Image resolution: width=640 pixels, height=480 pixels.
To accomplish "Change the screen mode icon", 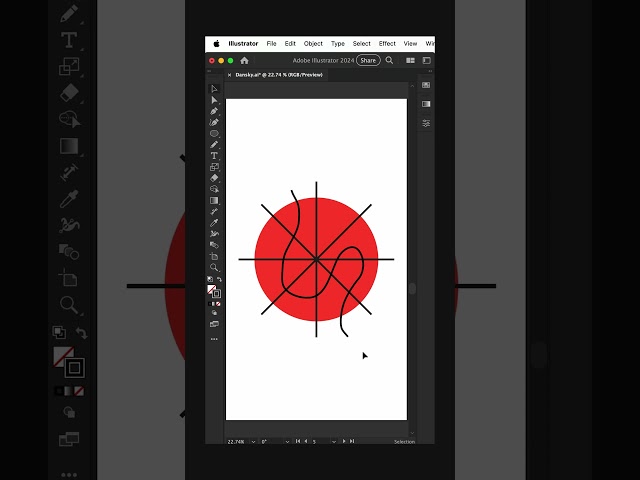I will pyautogui.click(x=214, y=324).
